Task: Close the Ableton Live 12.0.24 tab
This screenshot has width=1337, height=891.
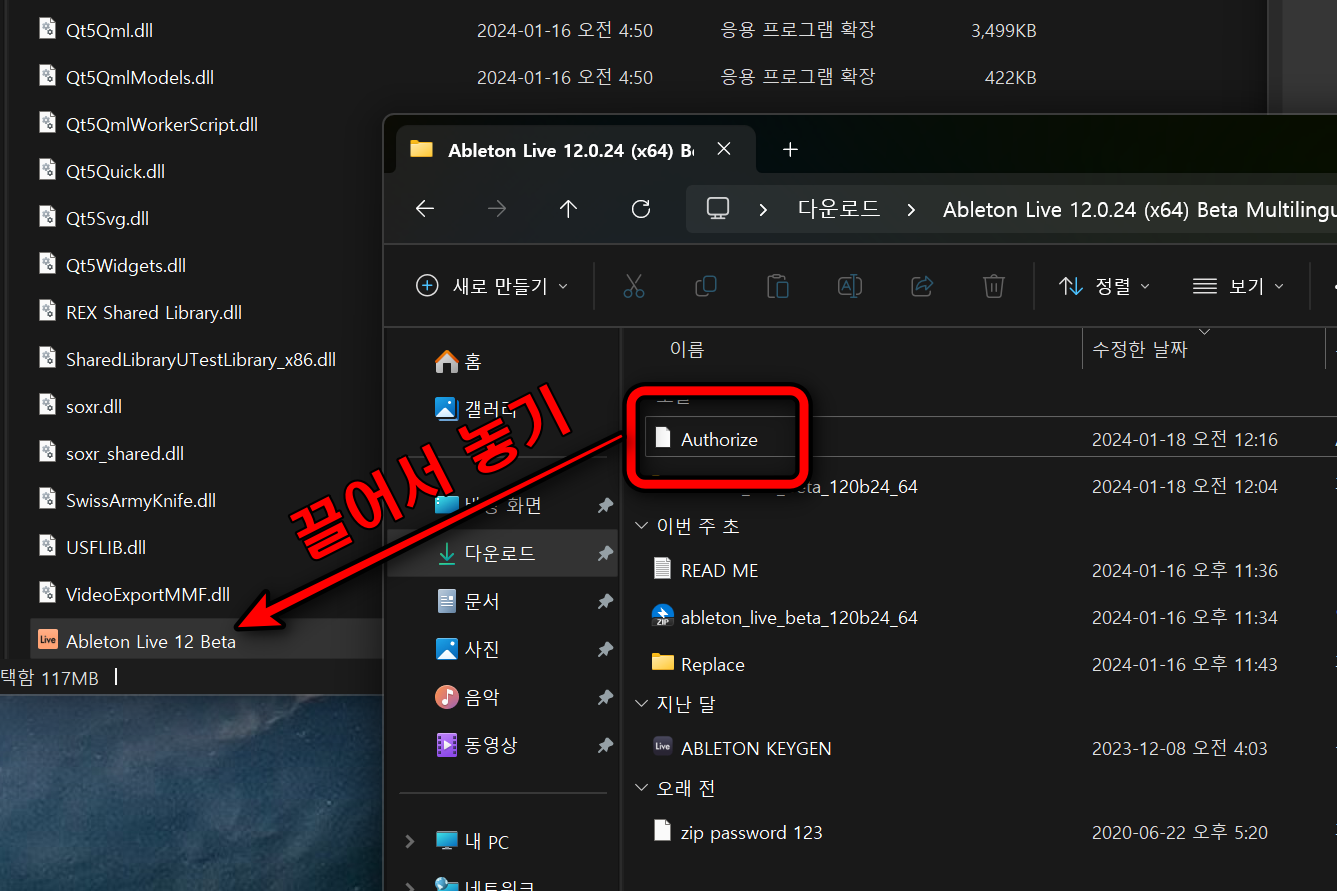Action: 724,150
